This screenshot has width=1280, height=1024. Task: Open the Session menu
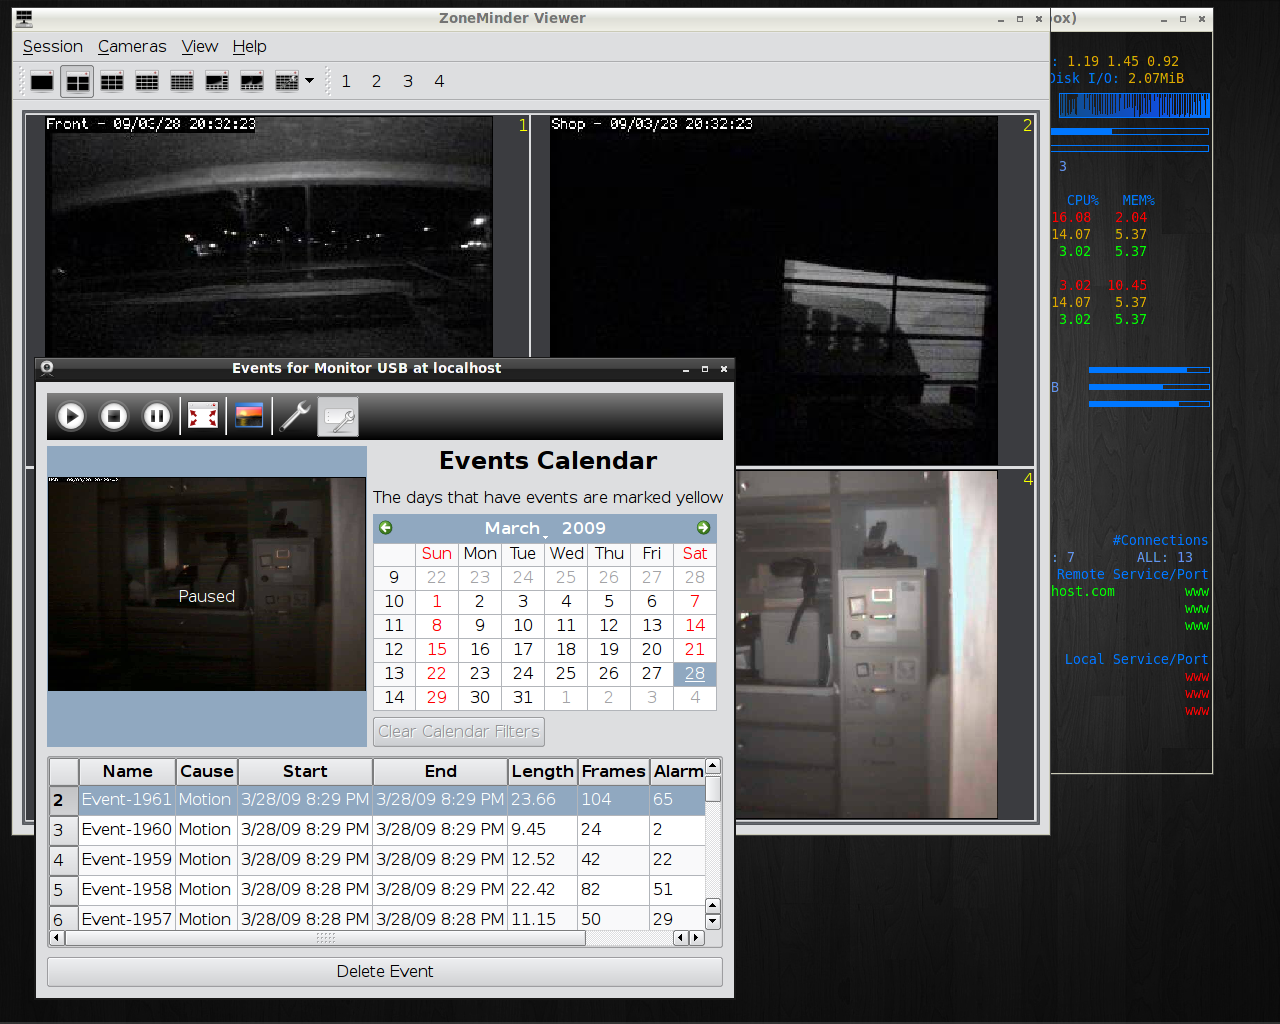tap(53, 46)
